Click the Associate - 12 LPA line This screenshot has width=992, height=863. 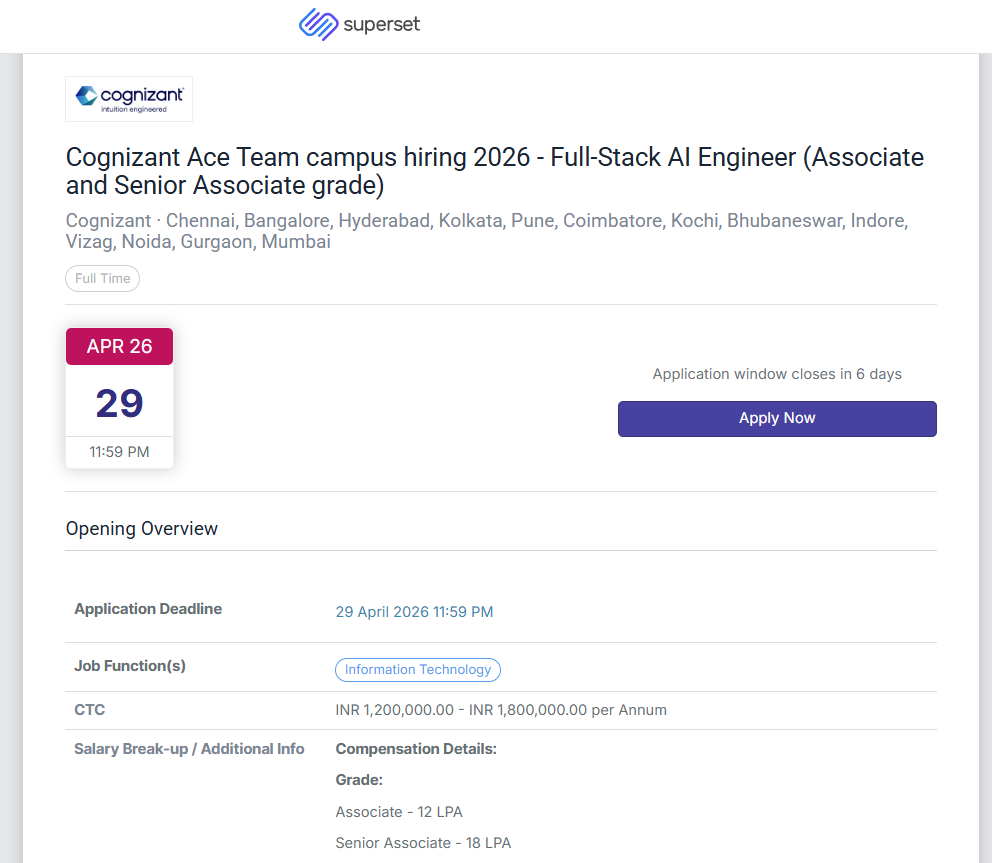pyautogui.click(x=399, y=812)
